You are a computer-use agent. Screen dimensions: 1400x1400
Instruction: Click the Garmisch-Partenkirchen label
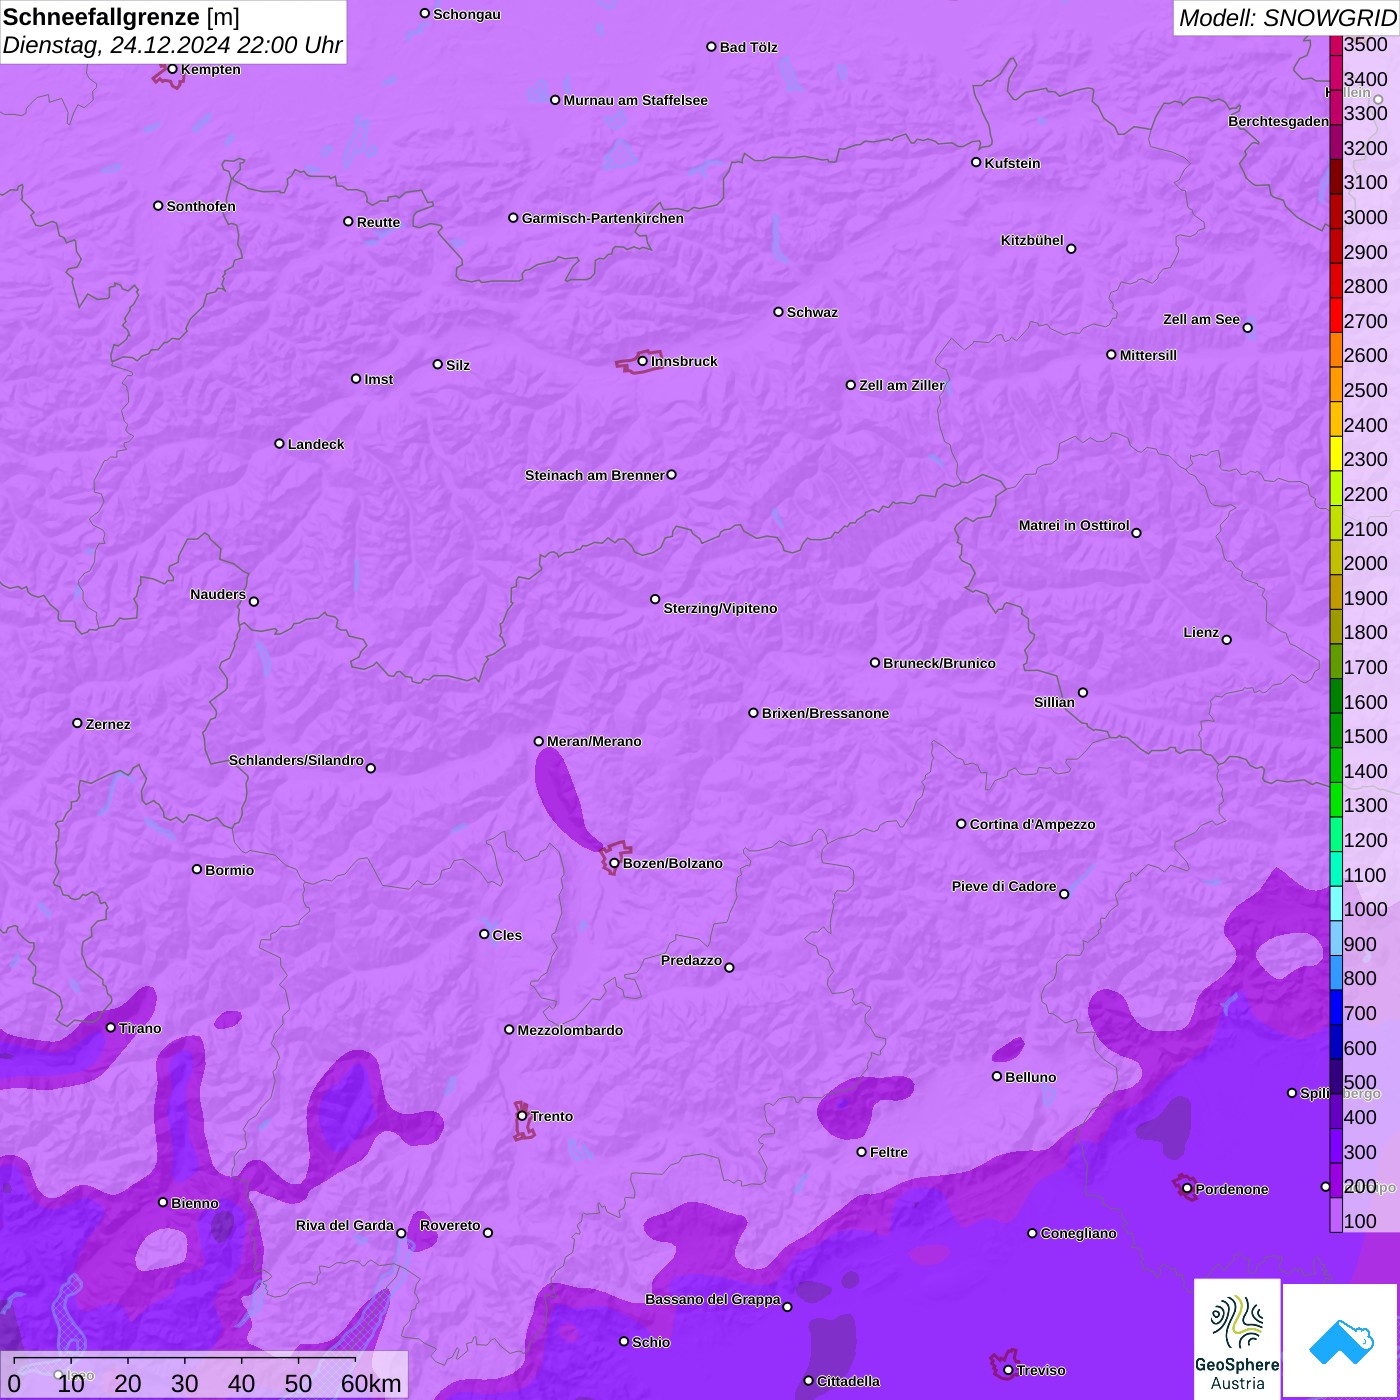click(x=603, y=218)
